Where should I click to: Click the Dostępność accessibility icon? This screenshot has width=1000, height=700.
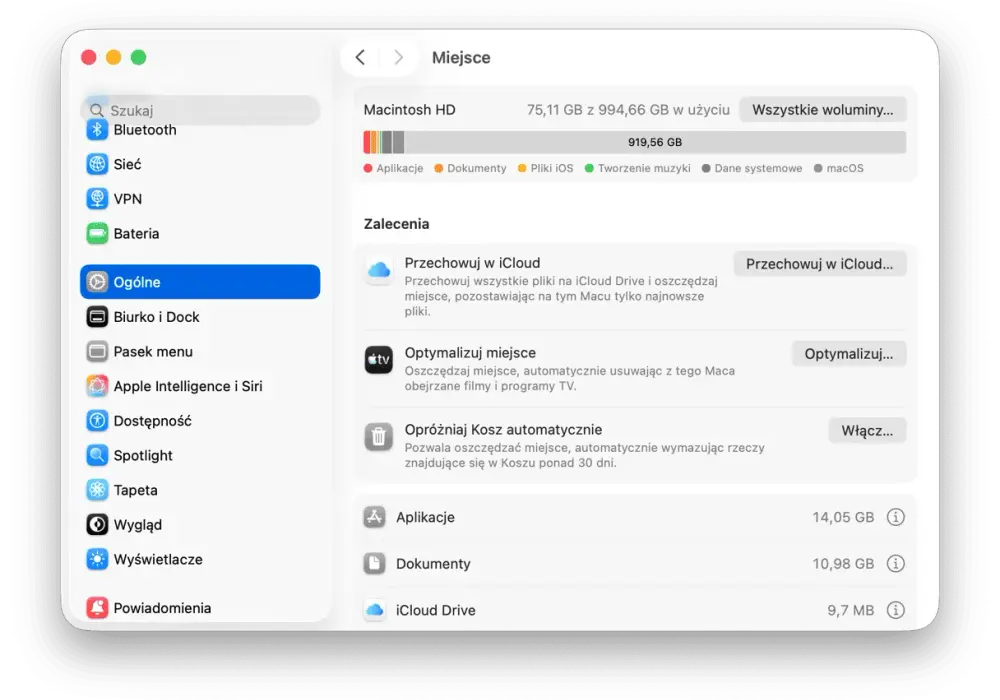pos(97,421)
